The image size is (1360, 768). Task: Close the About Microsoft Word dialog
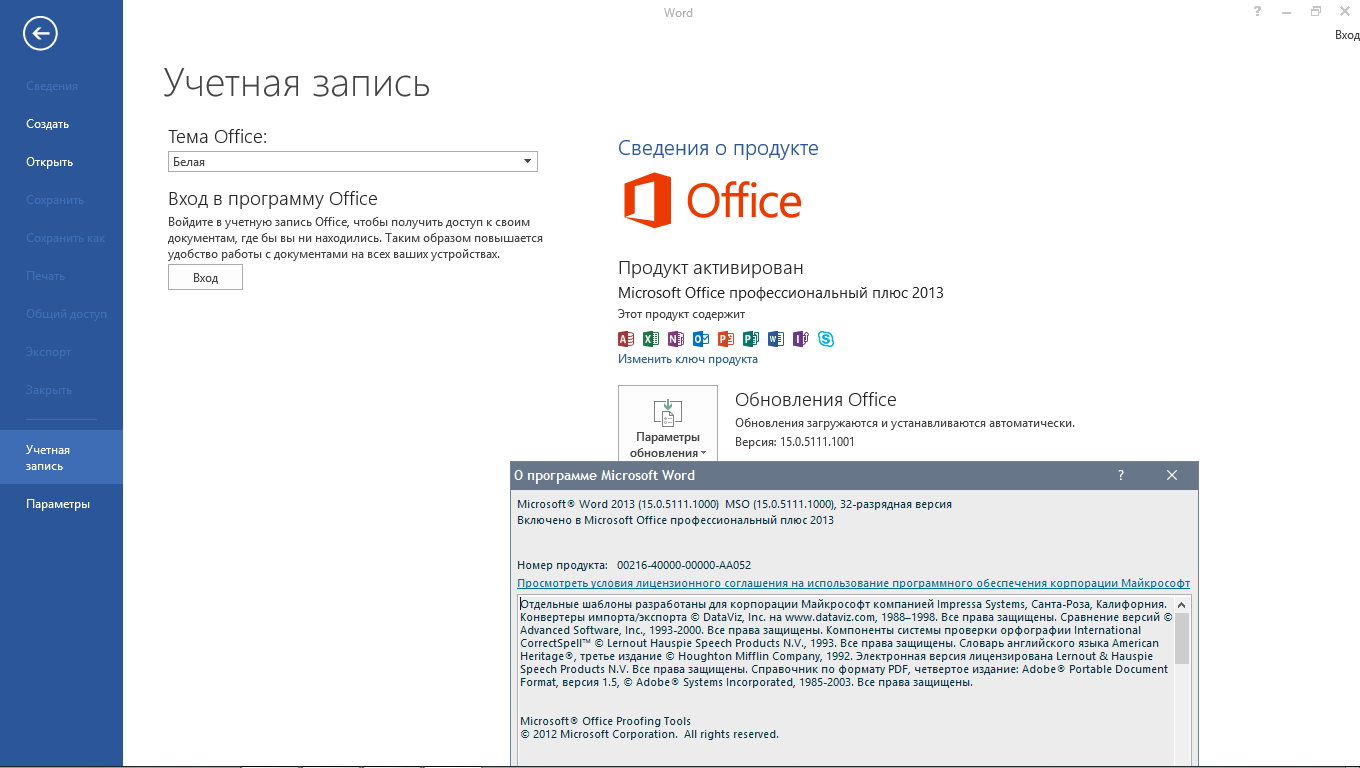click(x=1172, y=475)
